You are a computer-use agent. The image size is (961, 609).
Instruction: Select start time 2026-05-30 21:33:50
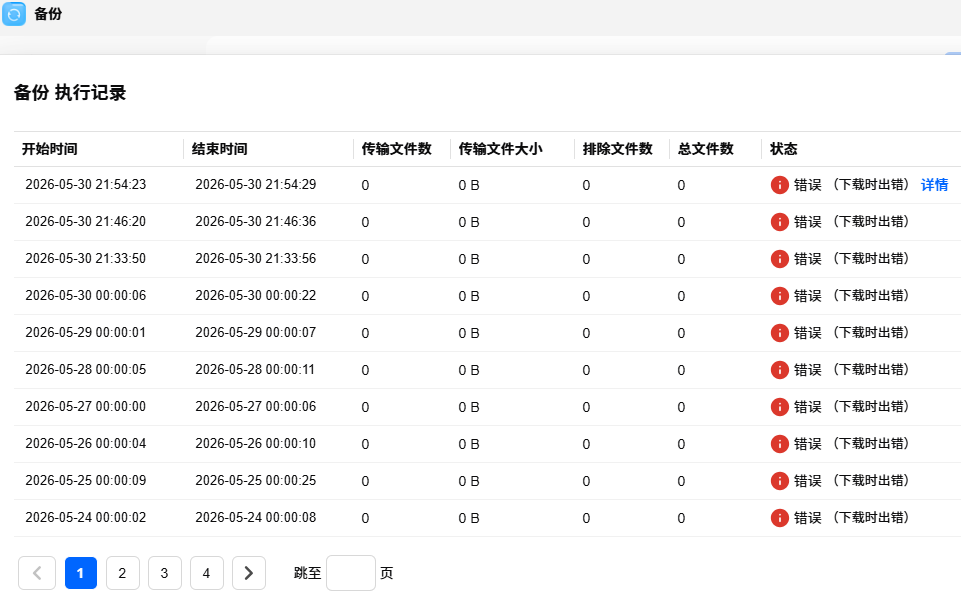[x=86, y=259]
